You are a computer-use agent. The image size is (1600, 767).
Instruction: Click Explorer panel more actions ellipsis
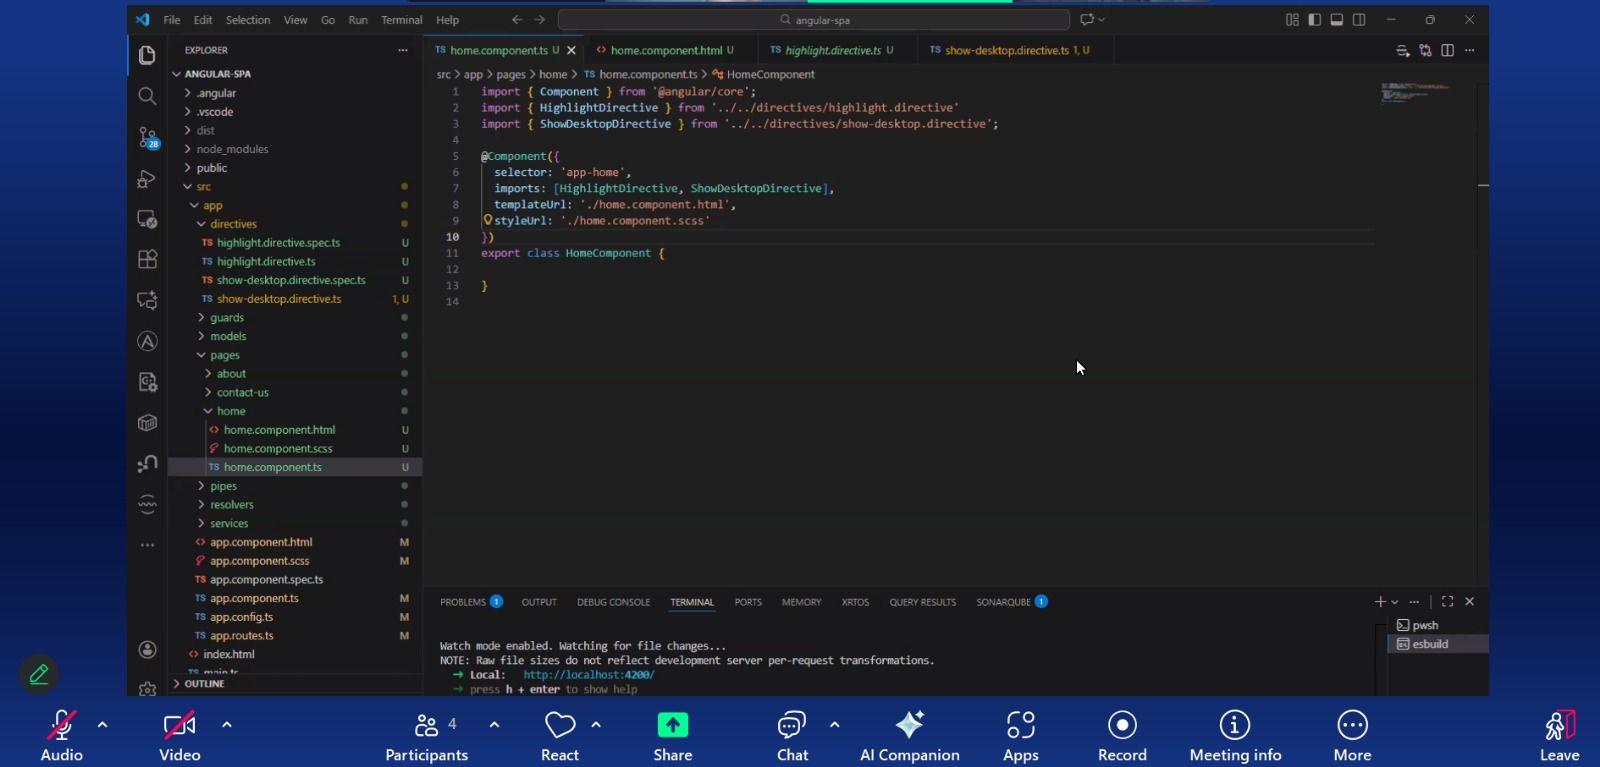coord(403,50)
